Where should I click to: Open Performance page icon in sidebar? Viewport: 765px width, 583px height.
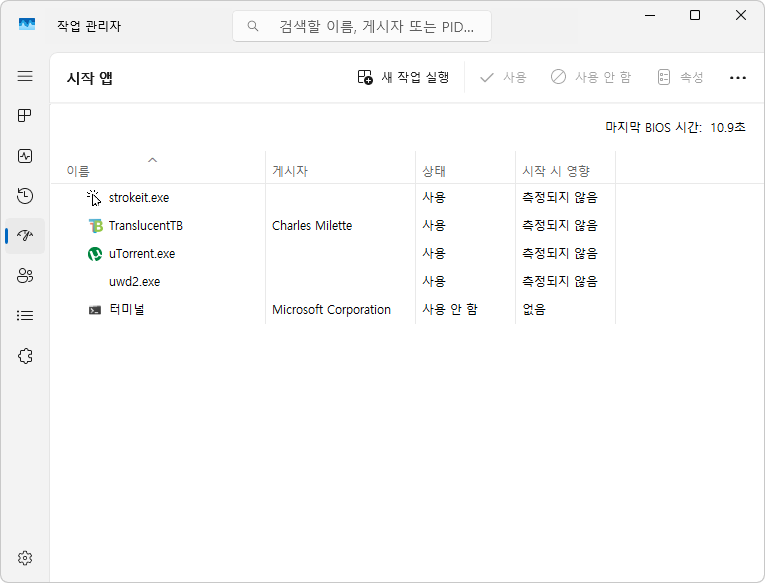click(25, 156)
